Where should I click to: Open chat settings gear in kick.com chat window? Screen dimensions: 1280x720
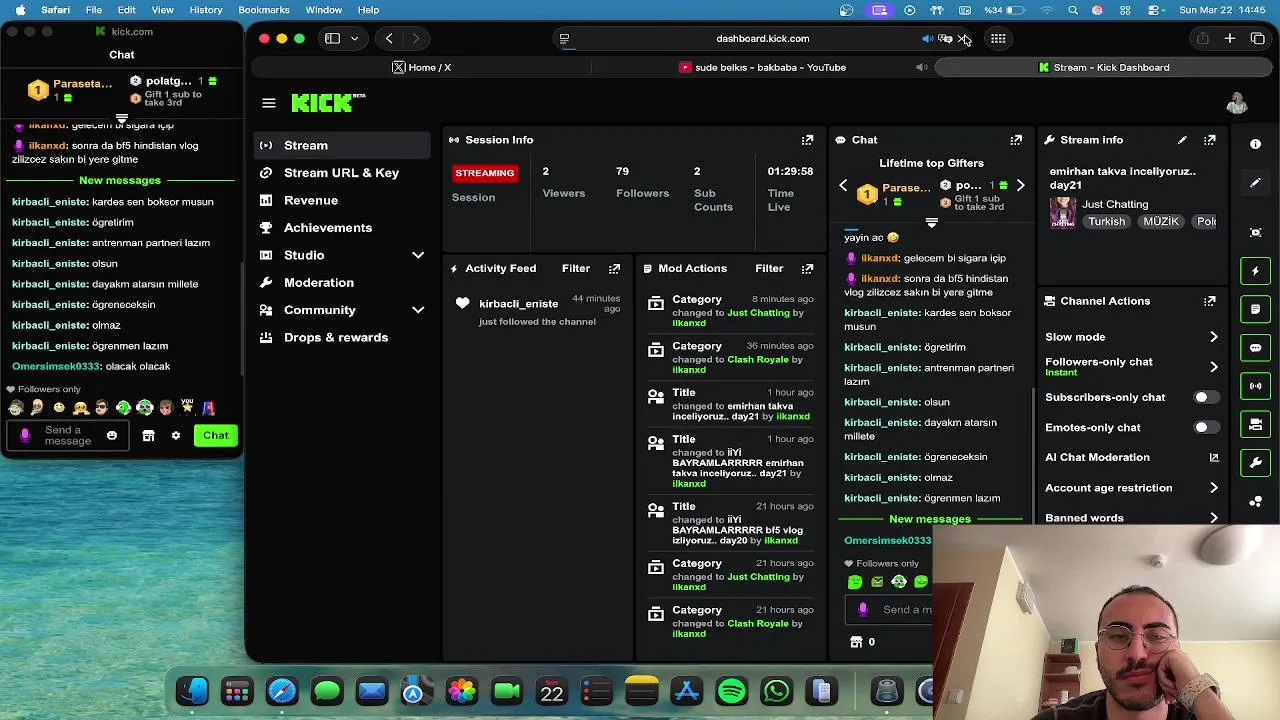[x=176, y=436]
